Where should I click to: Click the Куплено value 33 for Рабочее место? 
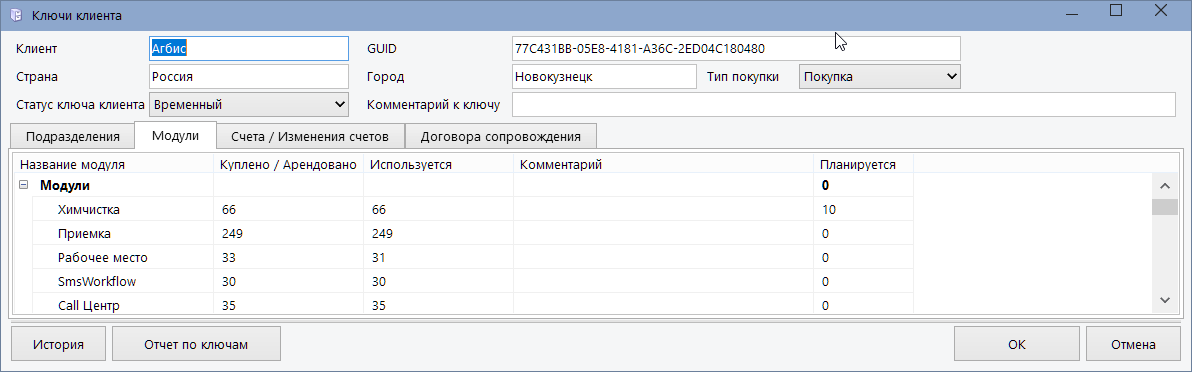pyautogui.click(x=289, y=258)
